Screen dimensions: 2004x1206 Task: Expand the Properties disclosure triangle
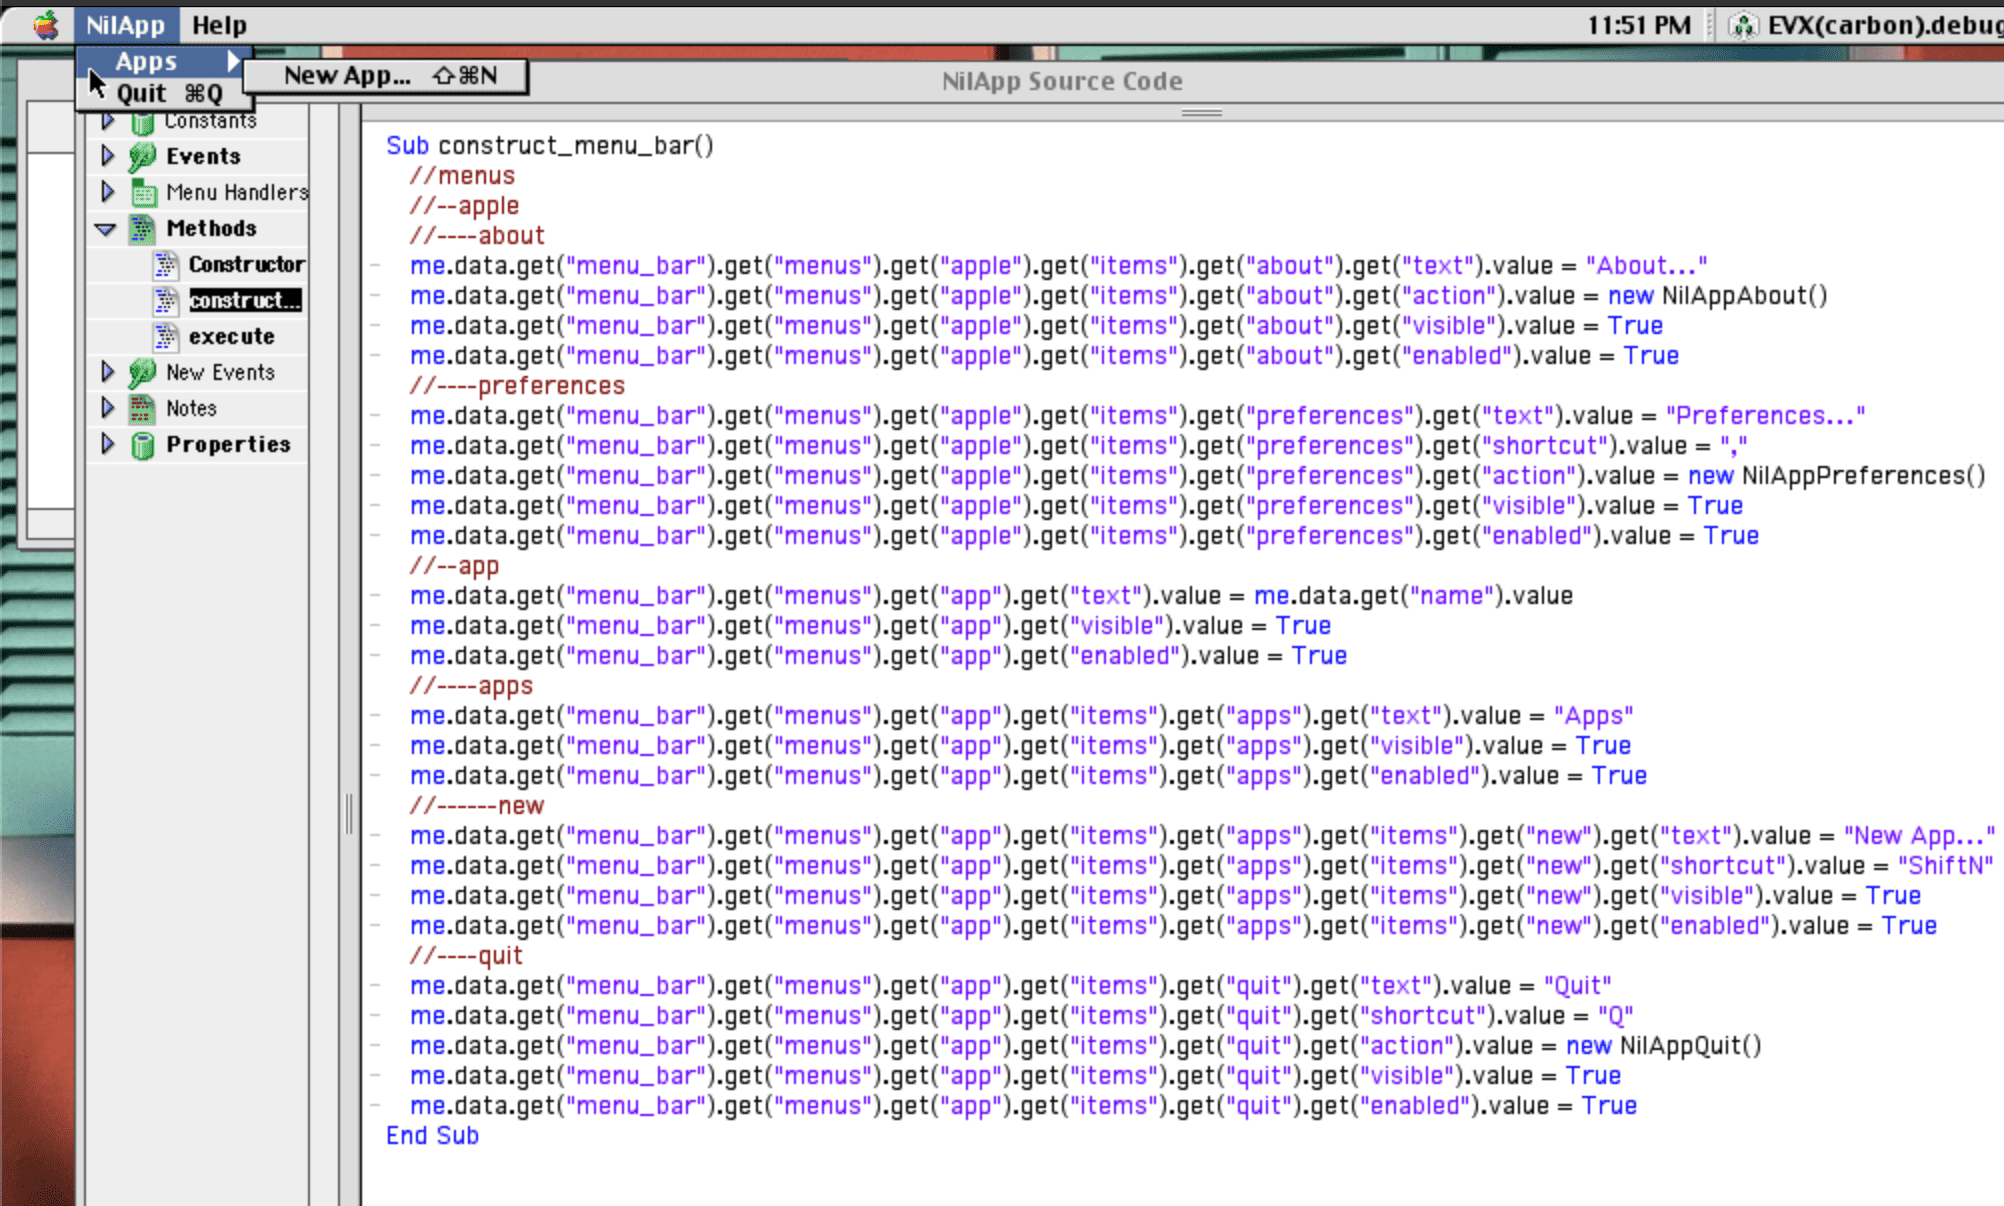pos(107,444)
